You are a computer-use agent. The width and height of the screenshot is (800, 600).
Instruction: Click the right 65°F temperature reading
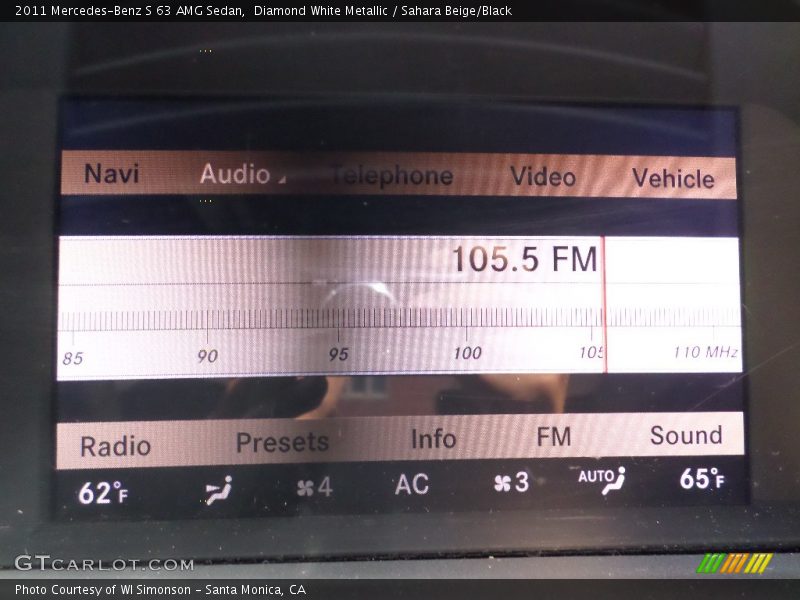[702, 479]
